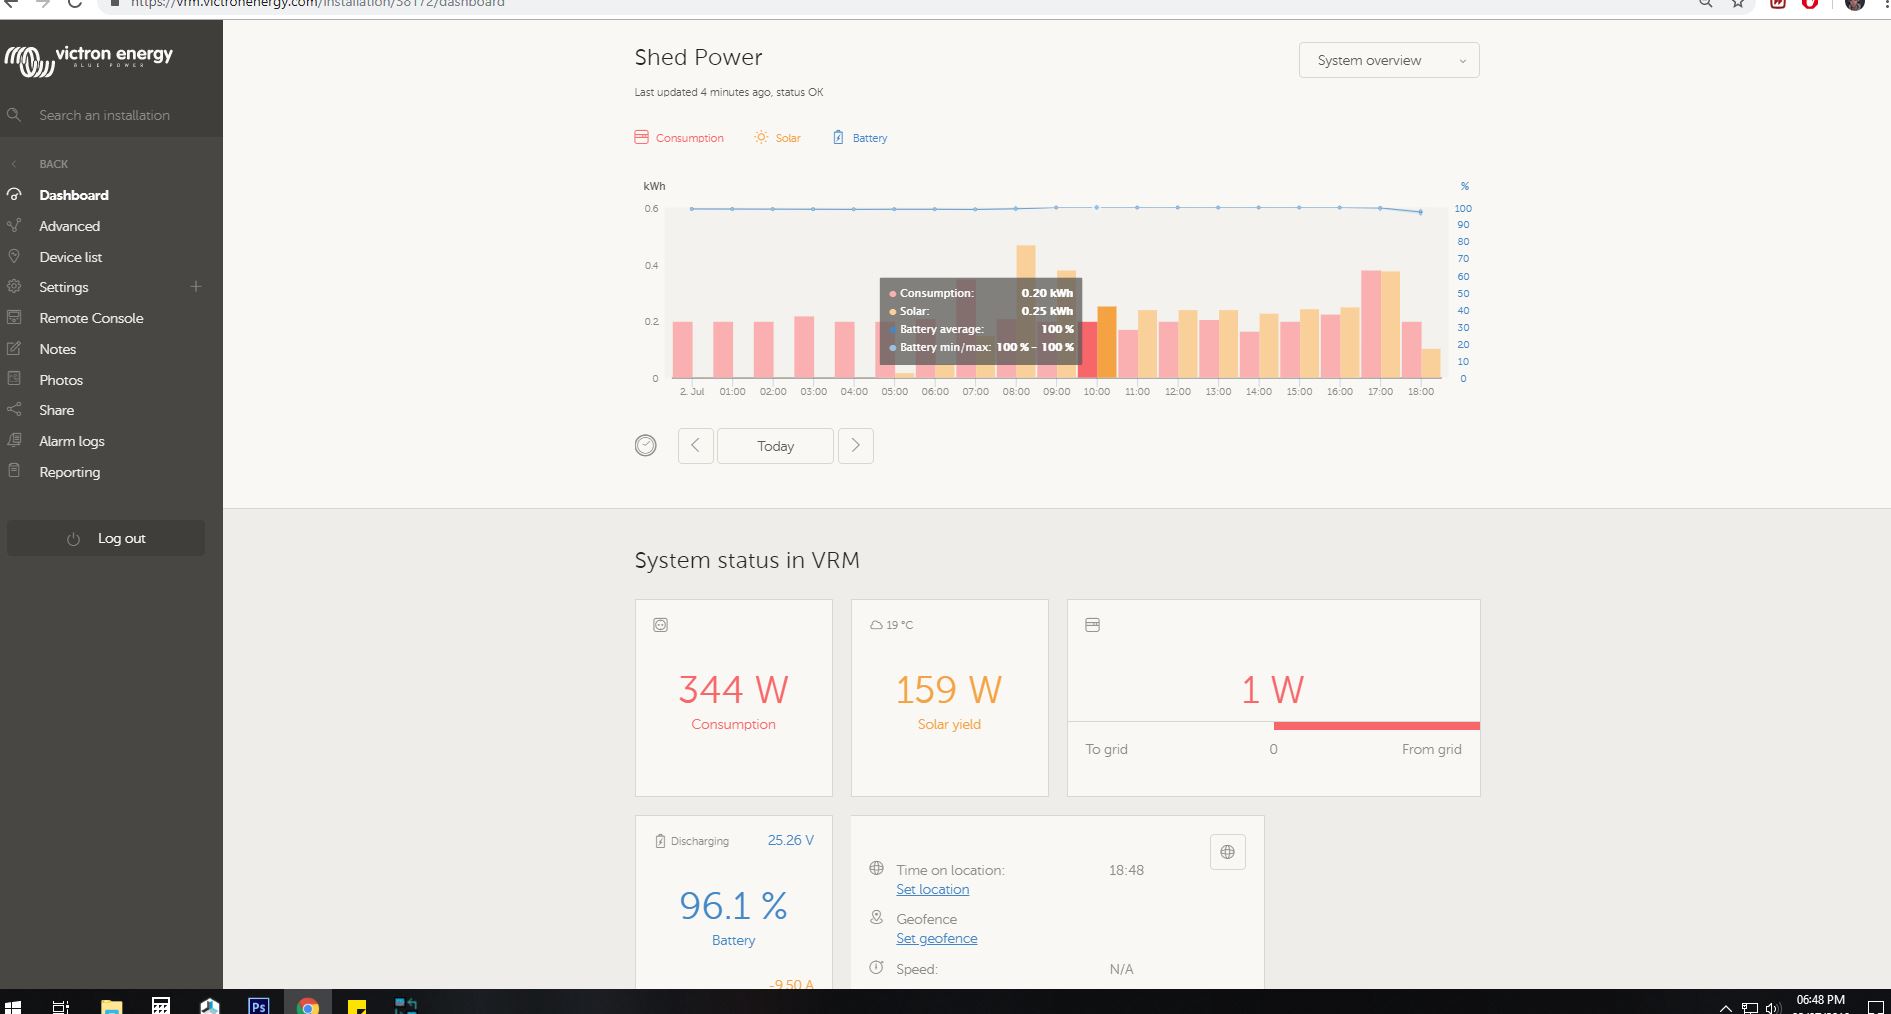Click the Victron Energy logo
1891x1014 pixels.
click(x=89, y=60)
